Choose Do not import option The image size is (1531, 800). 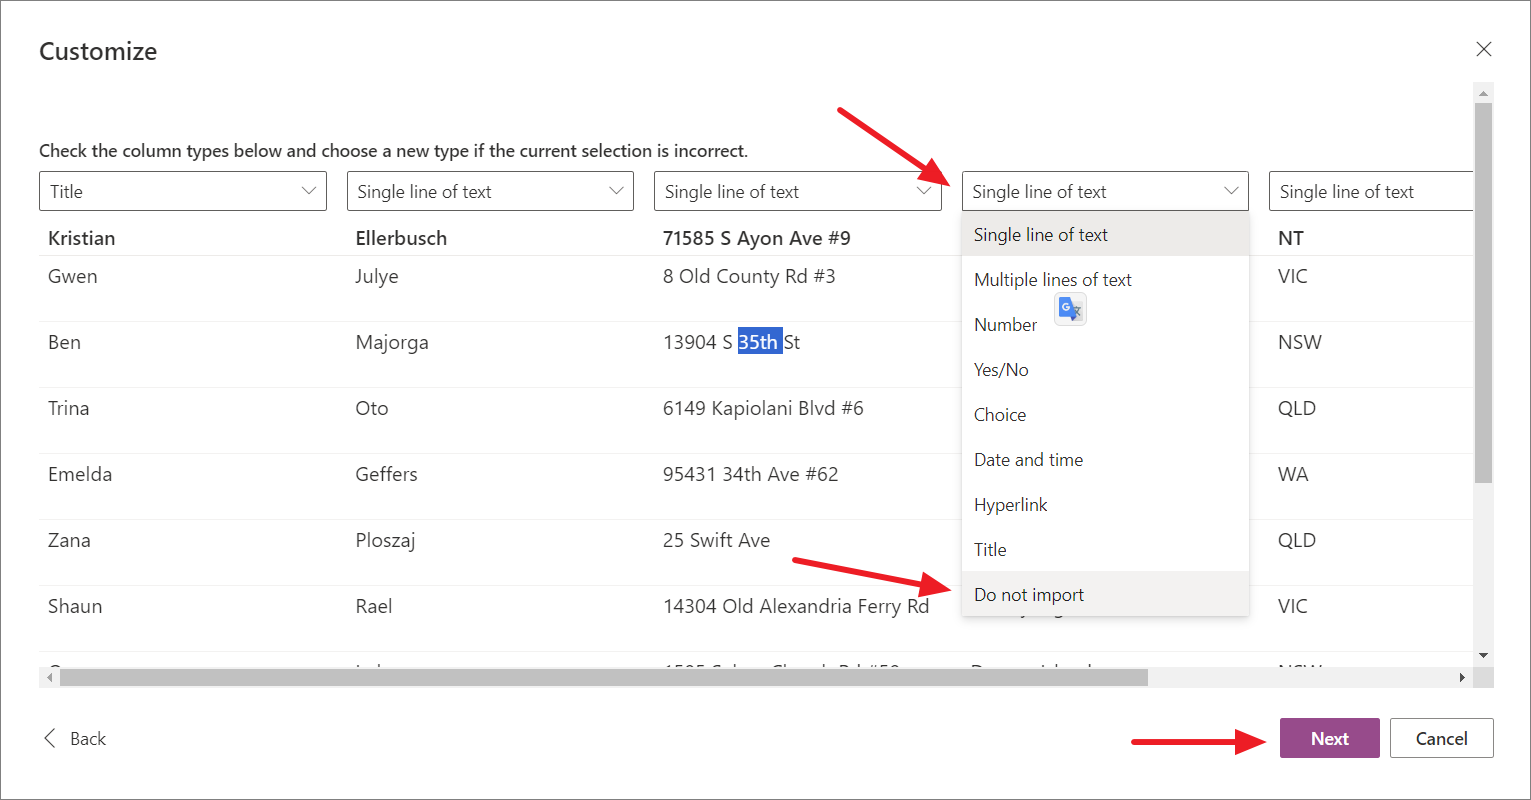click(x=1105, y=595)
